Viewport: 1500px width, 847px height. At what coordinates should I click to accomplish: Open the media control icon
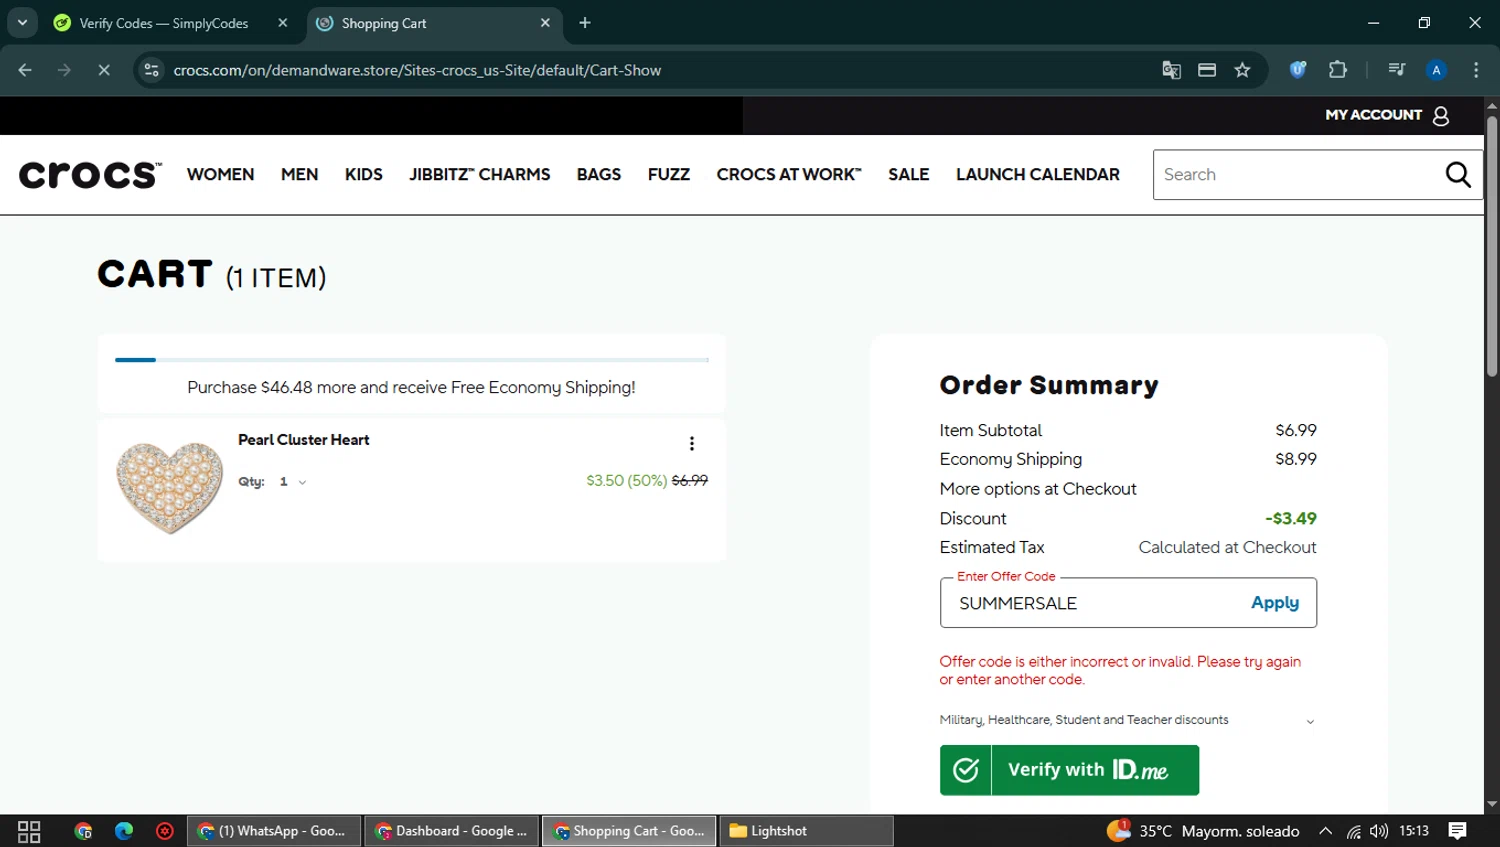(x=1397, y=70)
